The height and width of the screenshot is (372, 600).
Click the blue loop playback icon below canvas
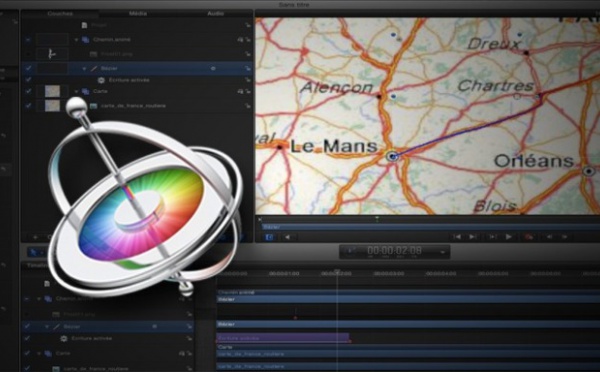tap(269, 237)
